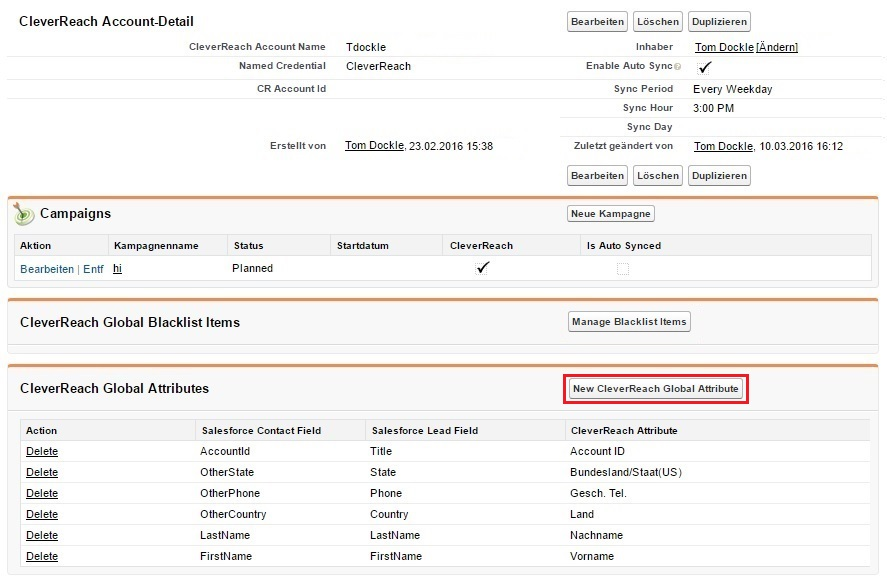Open Tom Dockle link in Erstellt von
Viewport: 887px width, 585px height.
(x=374, y=145)
